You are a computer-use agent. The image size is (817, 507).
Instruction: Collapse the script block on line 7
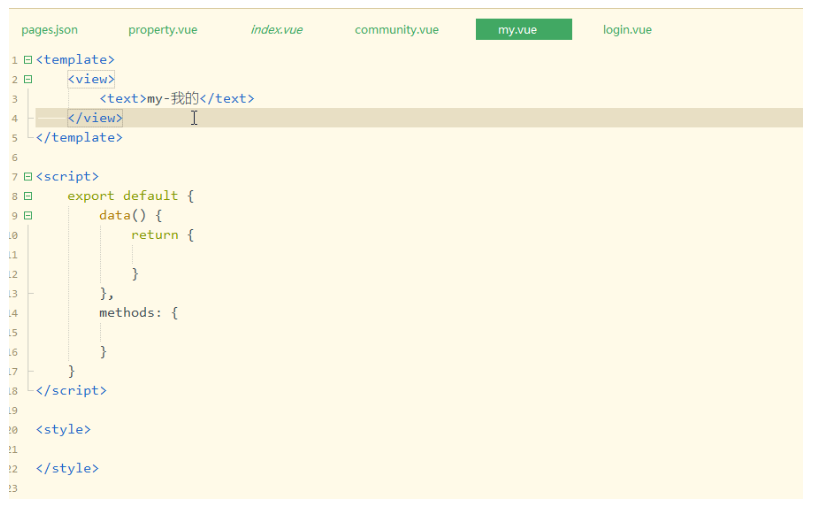(28, 177)
